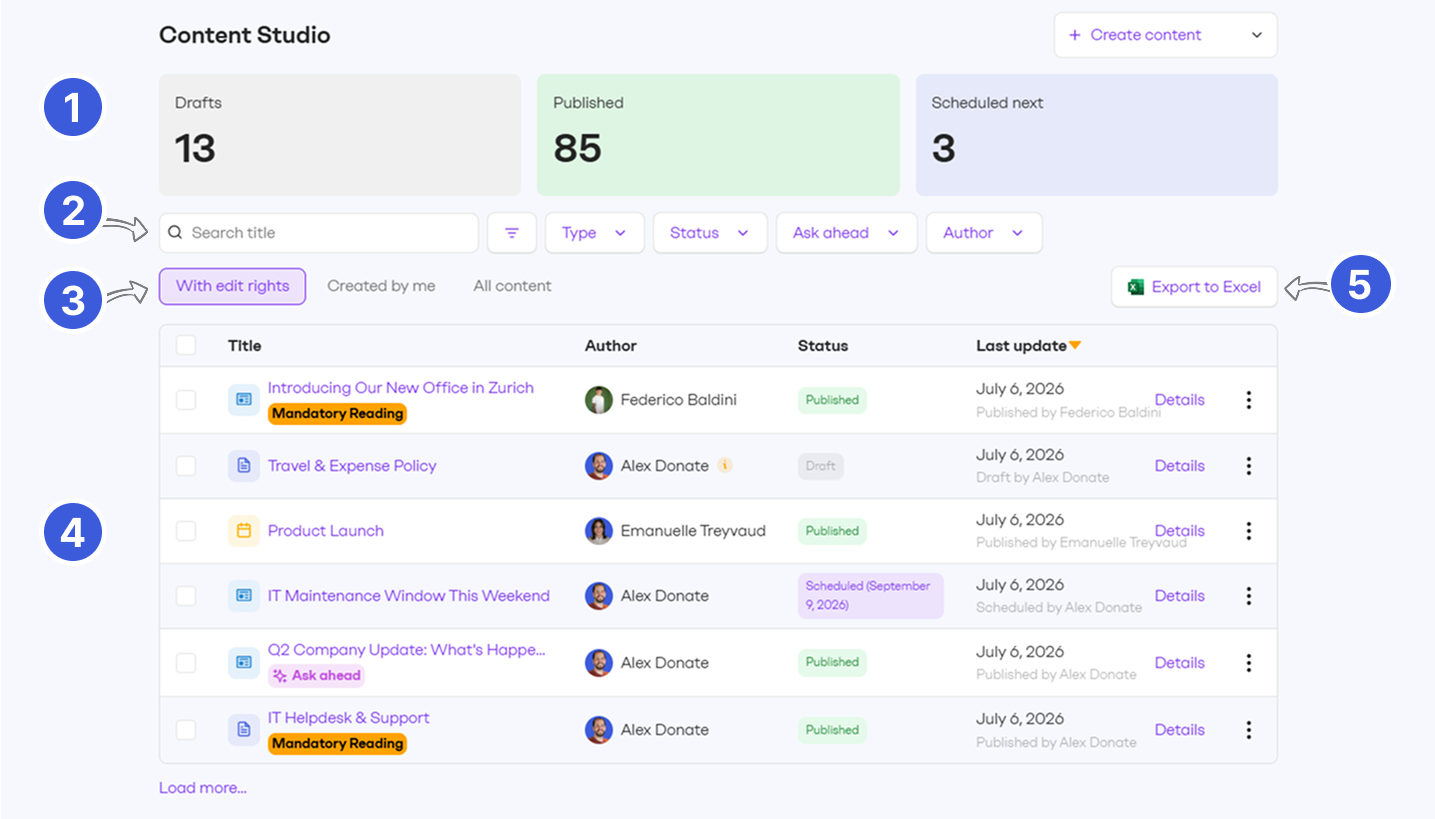This screenshot has height=819, width=1435.
Task: Check the box for IT Maintenance Window This Weekend
Action: [186, 596]
